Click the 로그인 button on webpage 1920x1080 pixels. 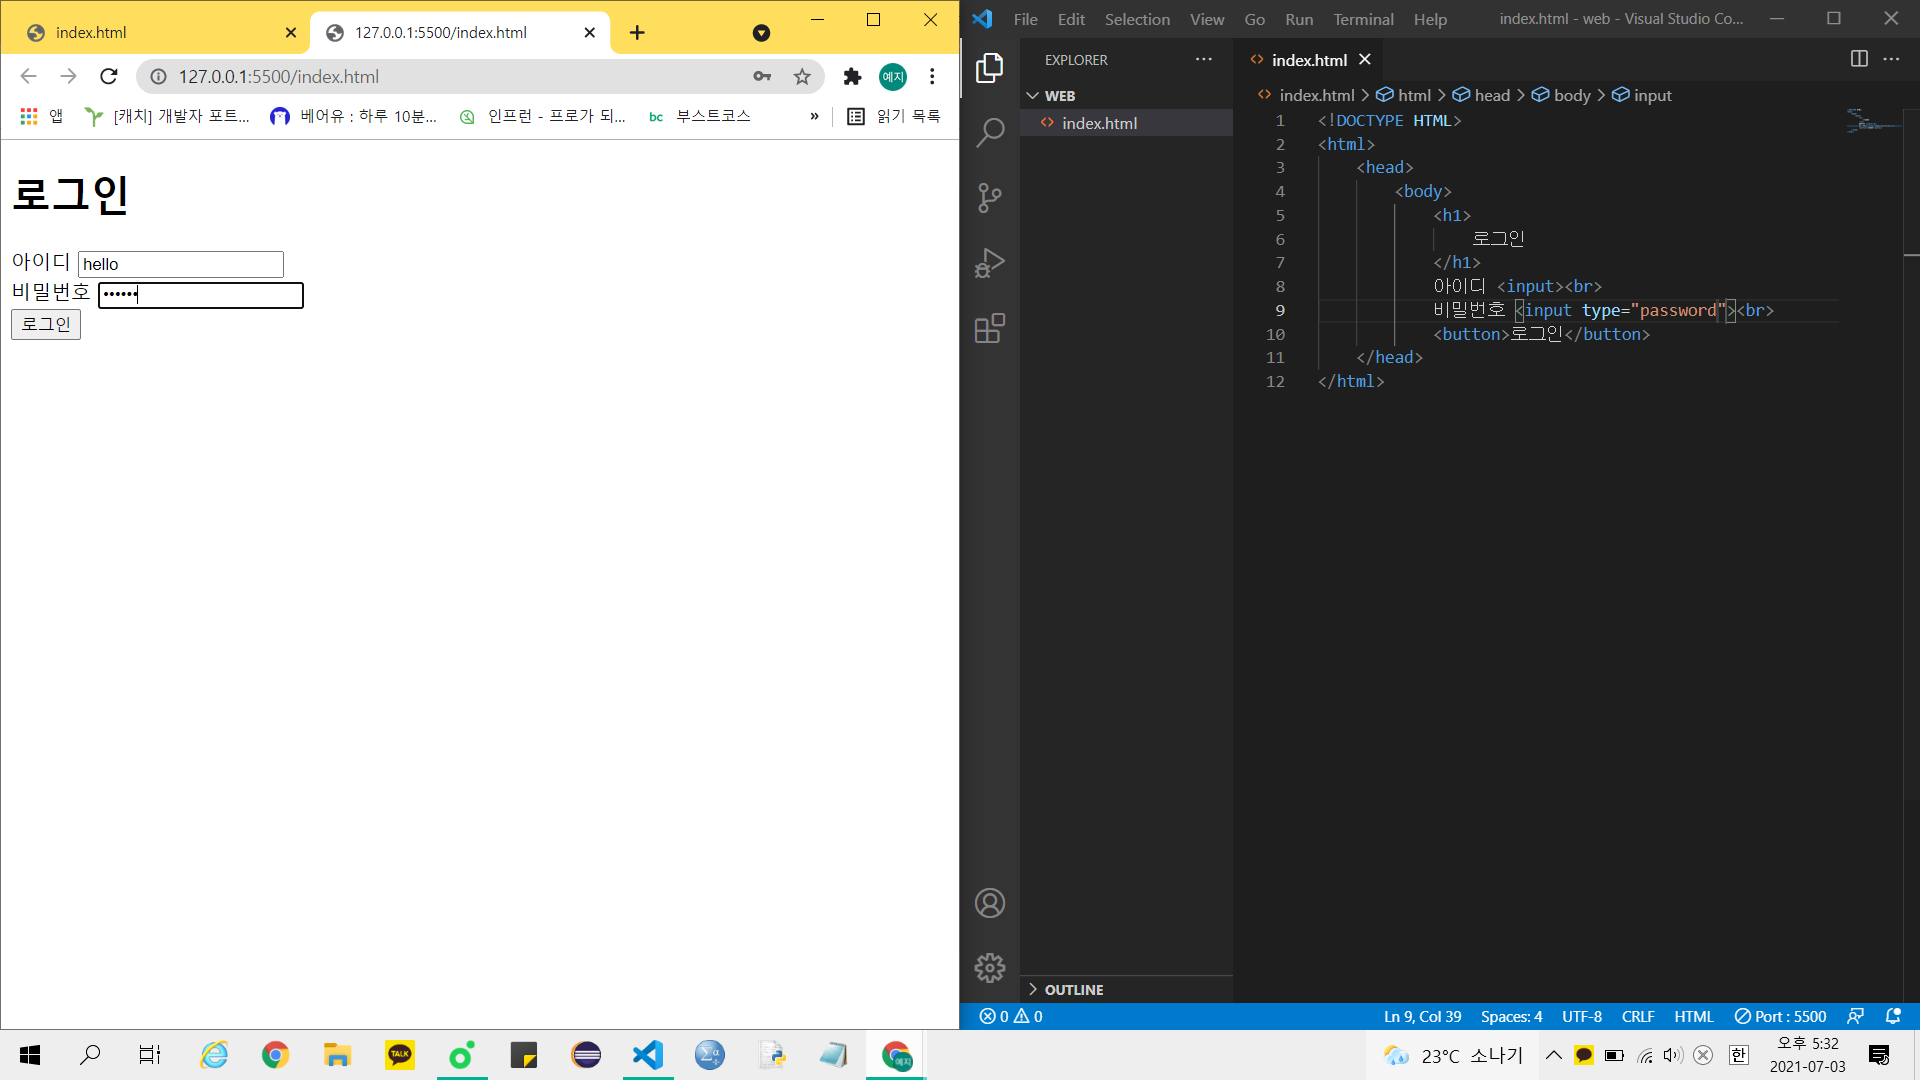point(45,323)
